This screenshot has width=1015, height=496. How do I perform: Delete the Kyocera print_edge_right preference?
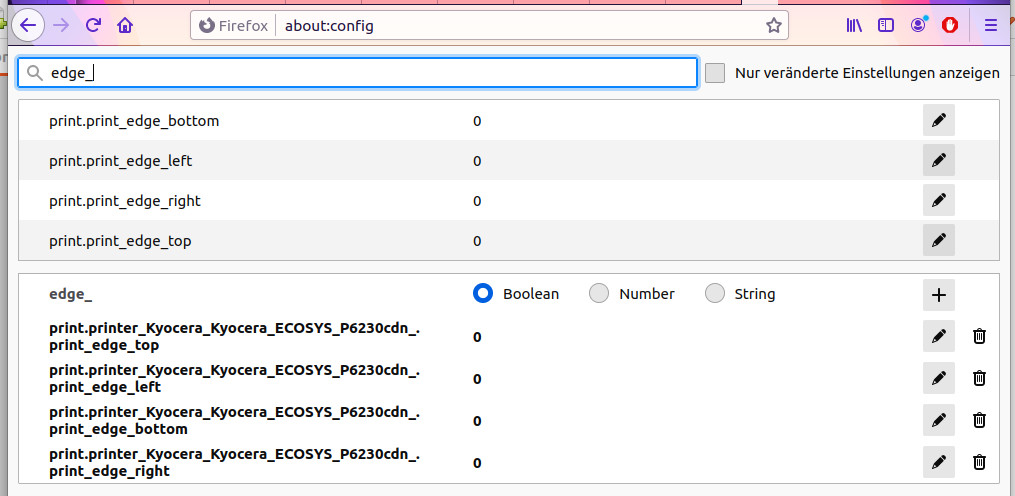point(979,462)
